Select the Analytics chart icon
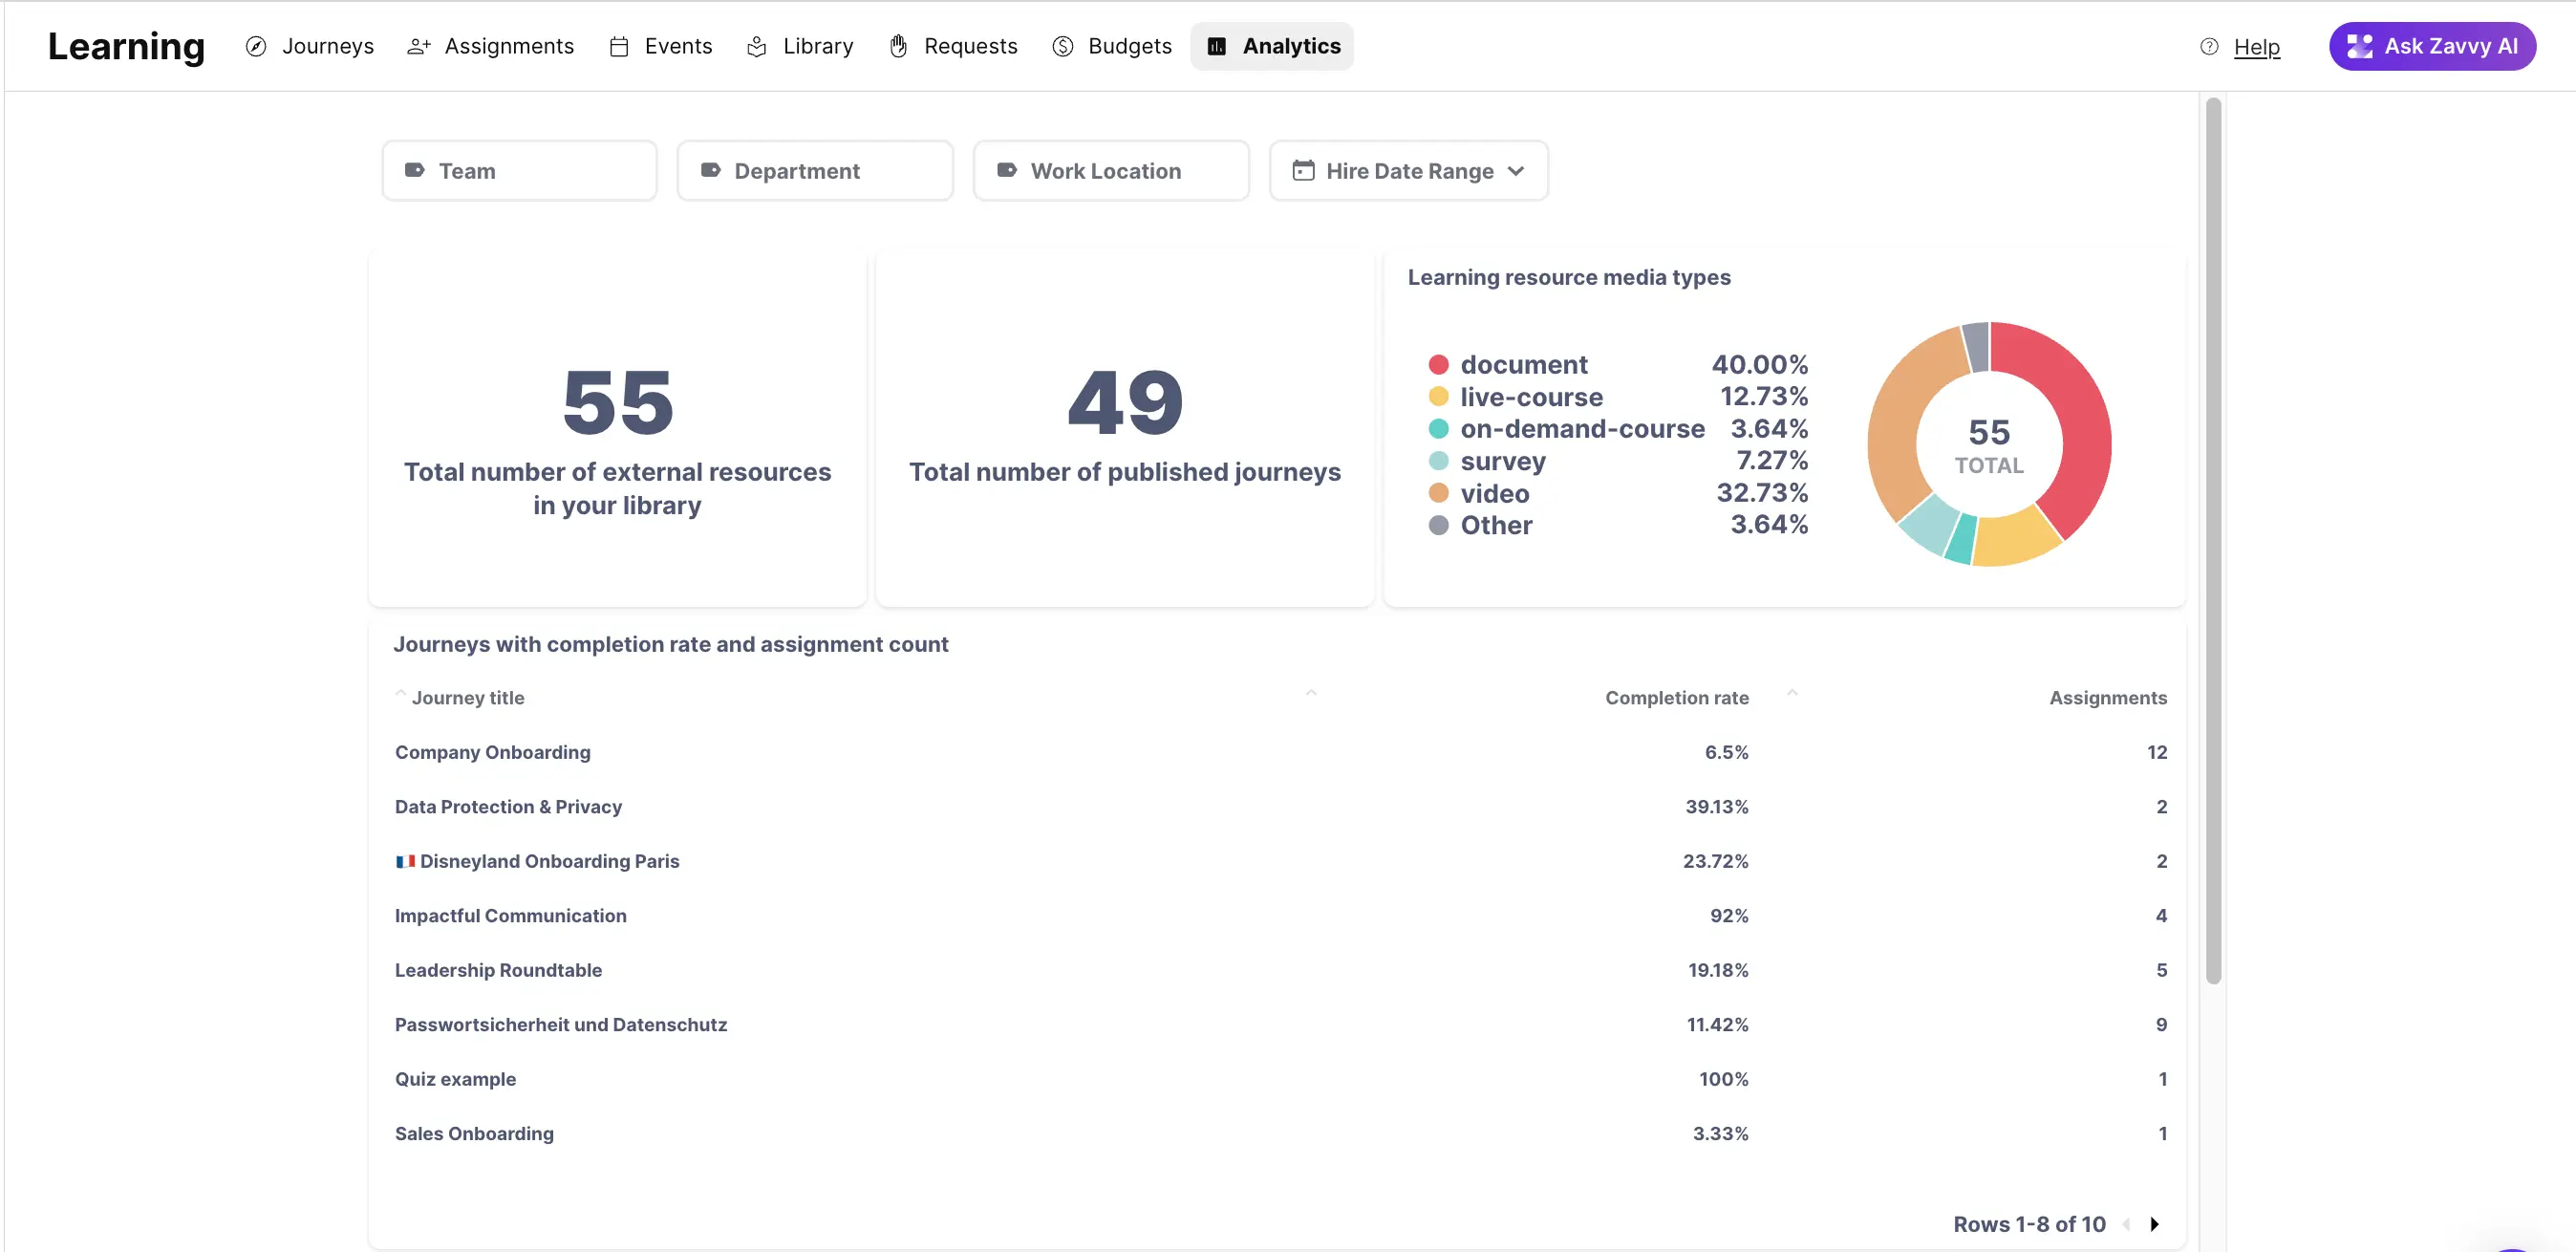 coord(1216,46)
